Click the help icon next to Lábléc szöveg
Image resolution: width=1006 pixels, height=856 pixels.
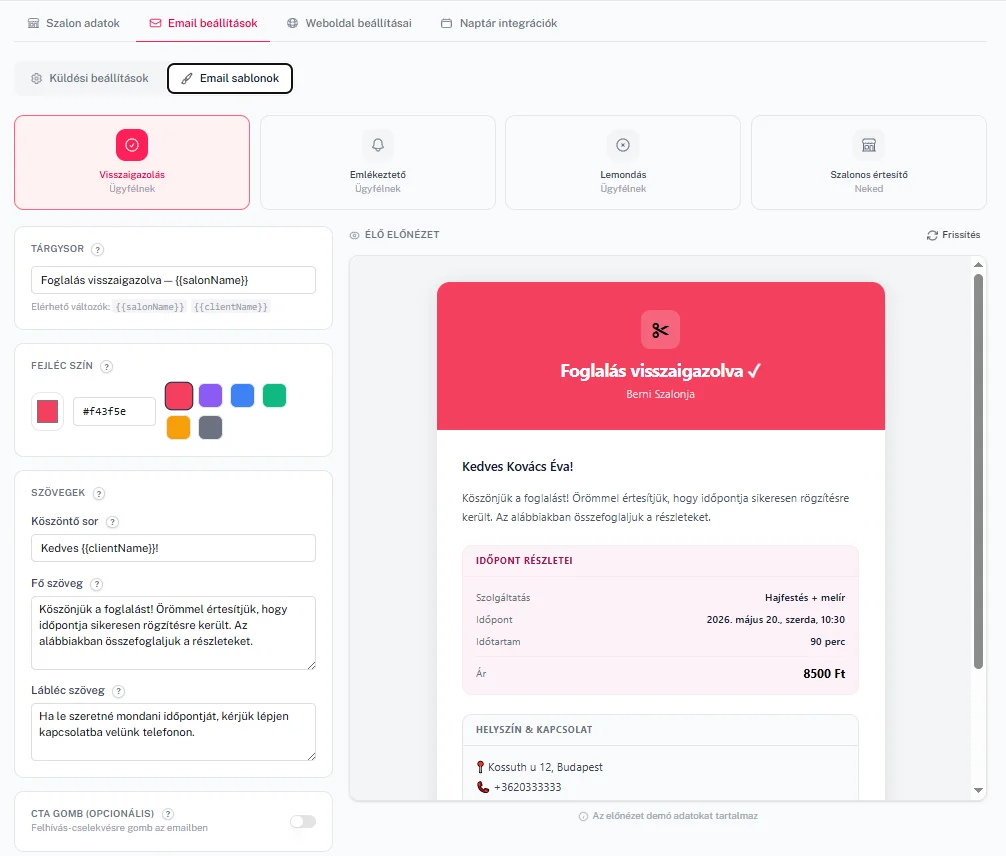(x=119, y=691)
